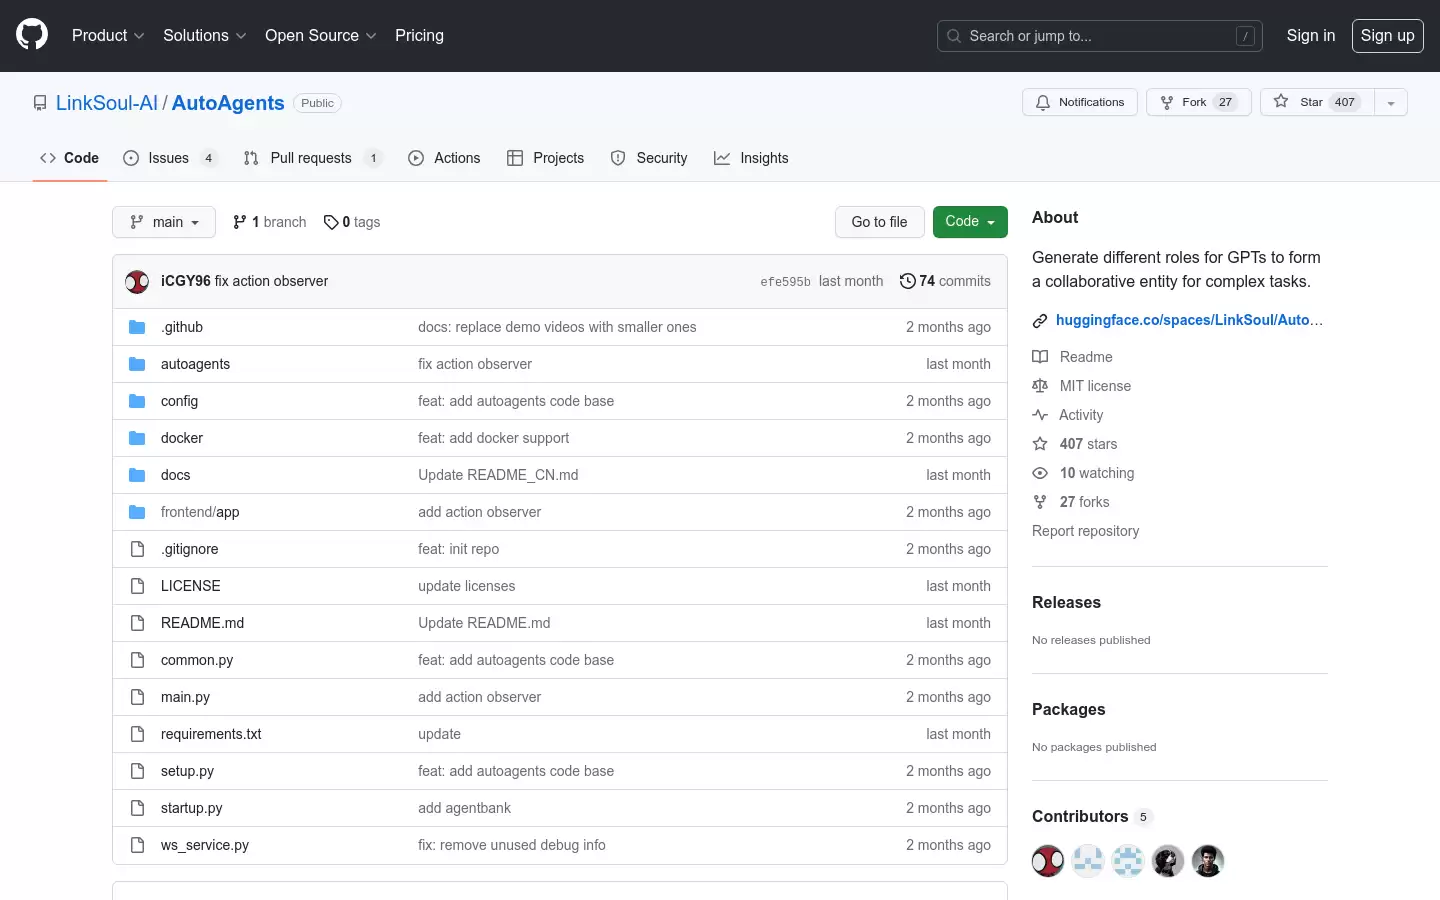The height and width of the screenshot is (900, 1440).
Task: Click the iCGY96 commit author avatar
Action: pyautogui.click(x=137, y=281)
